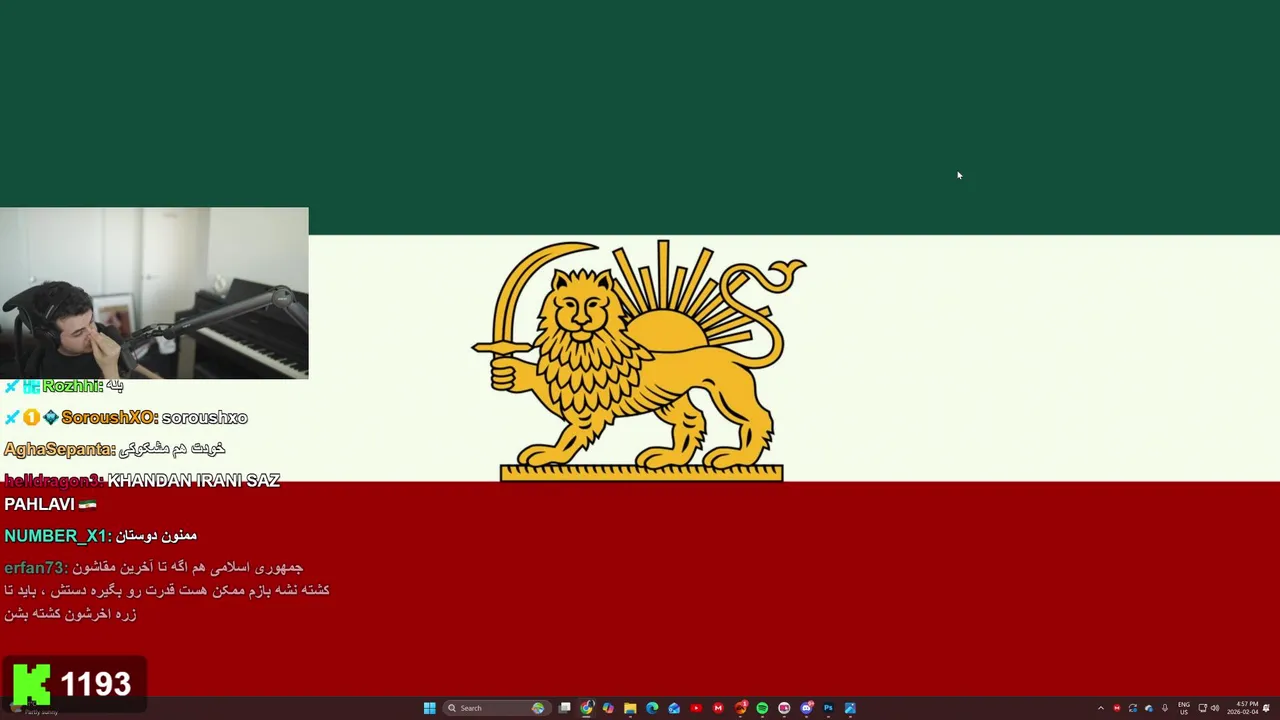Click the sync status tray icon
The height and width of the screenshot is (720, 1280).
point(1133,708)
